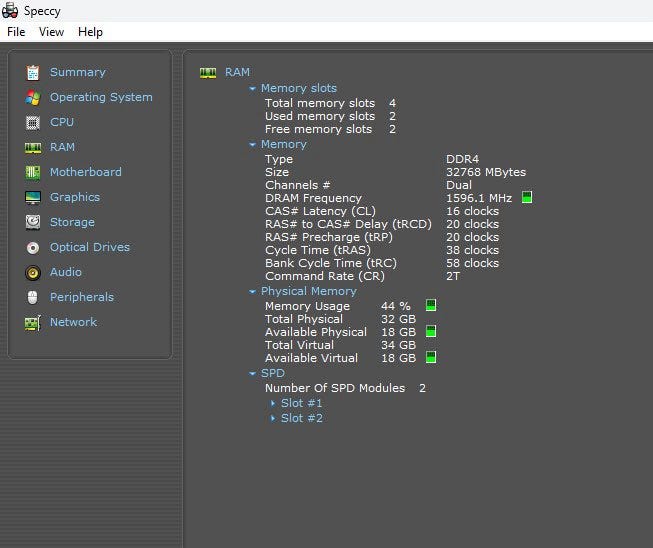Viewport: 653px width, 548px height.
Task: Collapse the Physical Memory section
Action: coord(253,292)
